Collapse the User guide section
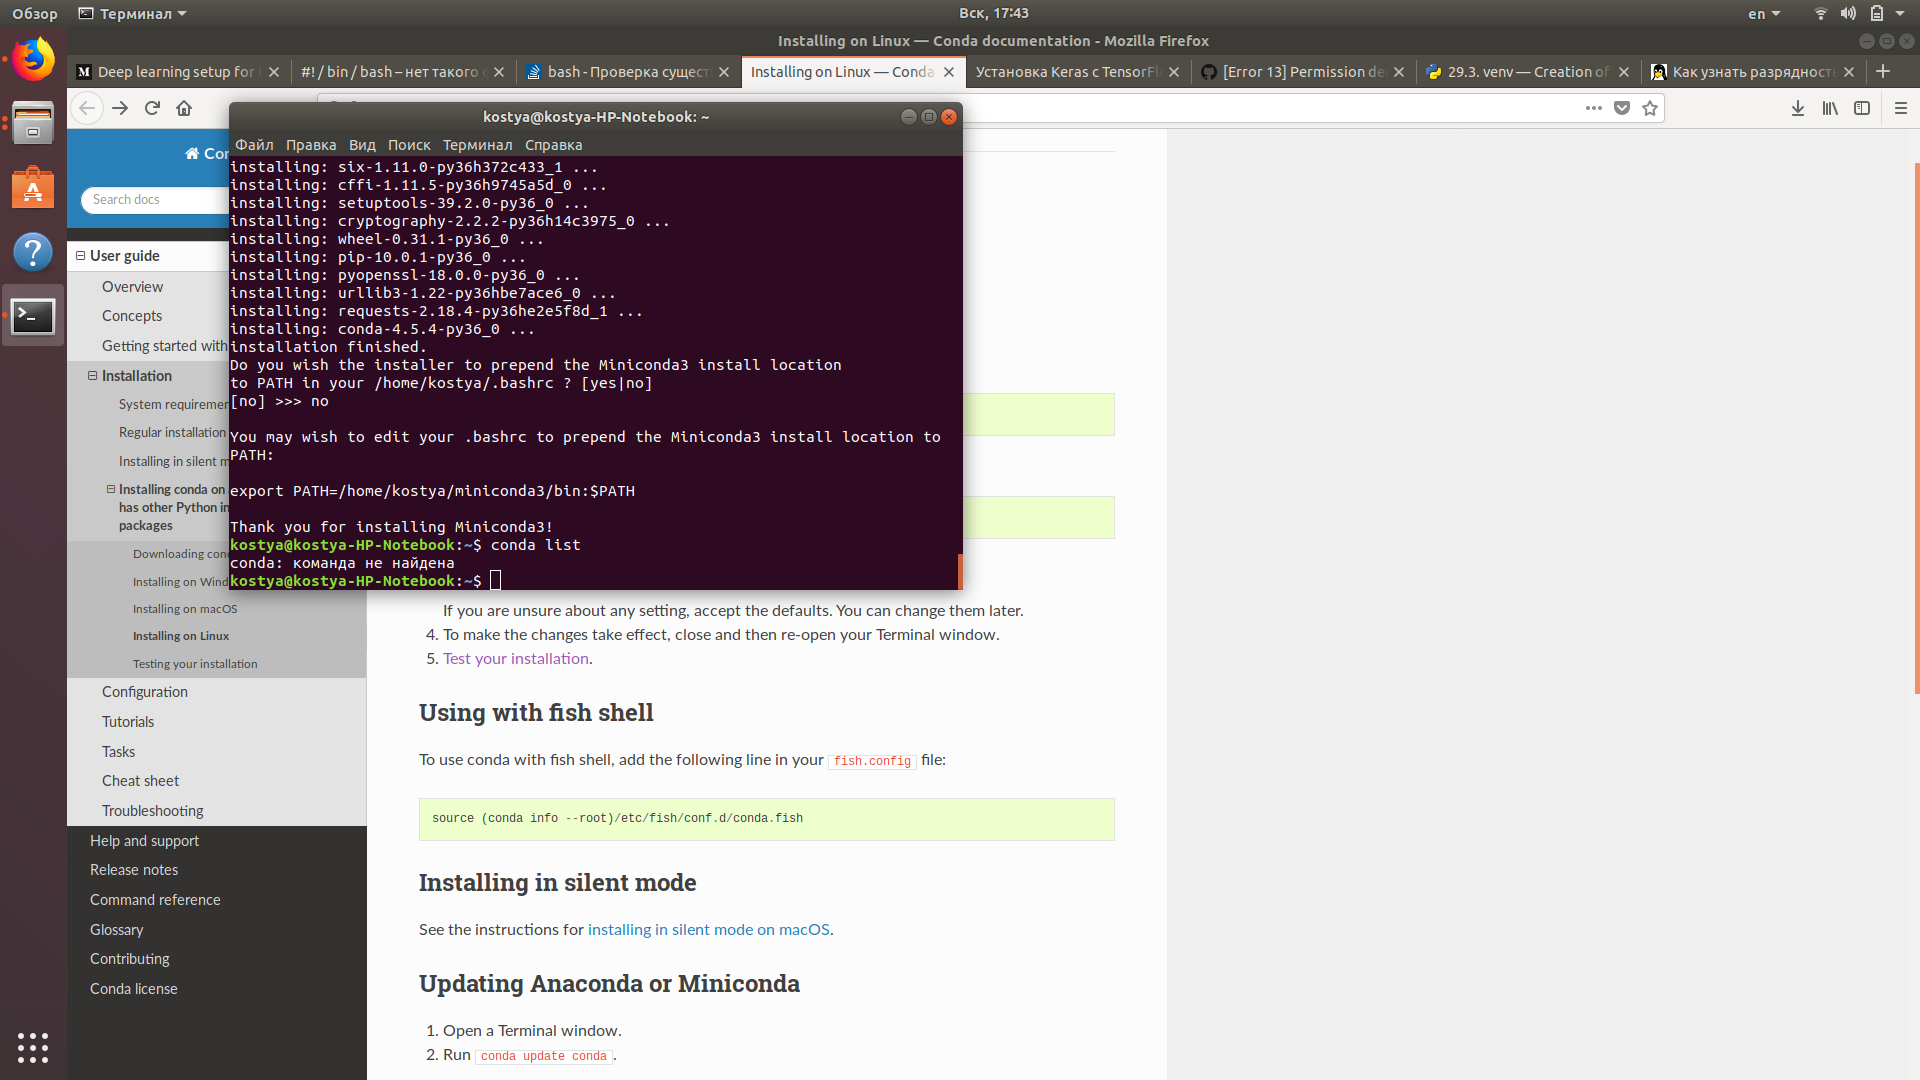1920x1080 pixels. click(80, 256)
